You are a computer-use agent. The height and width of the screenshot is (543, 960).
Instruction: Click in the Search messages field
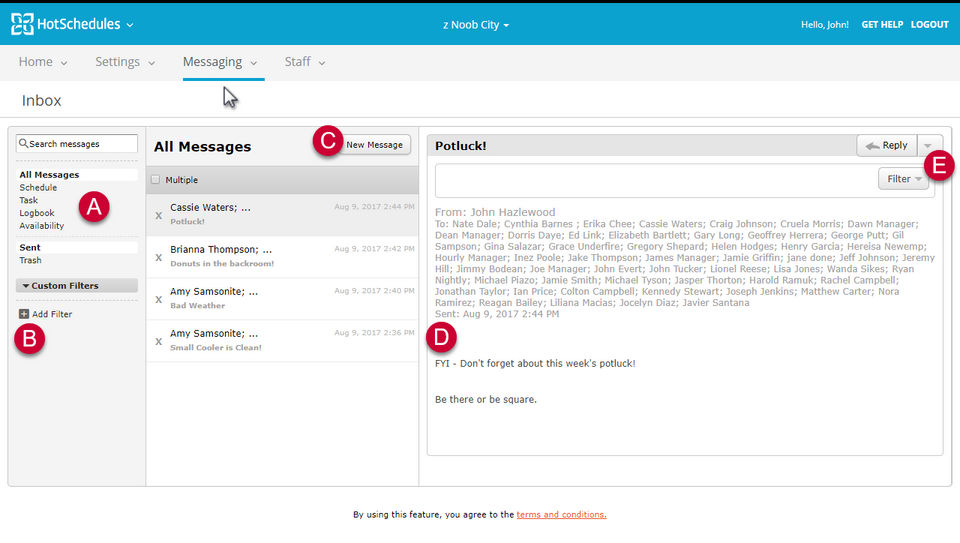coord(77,143)
